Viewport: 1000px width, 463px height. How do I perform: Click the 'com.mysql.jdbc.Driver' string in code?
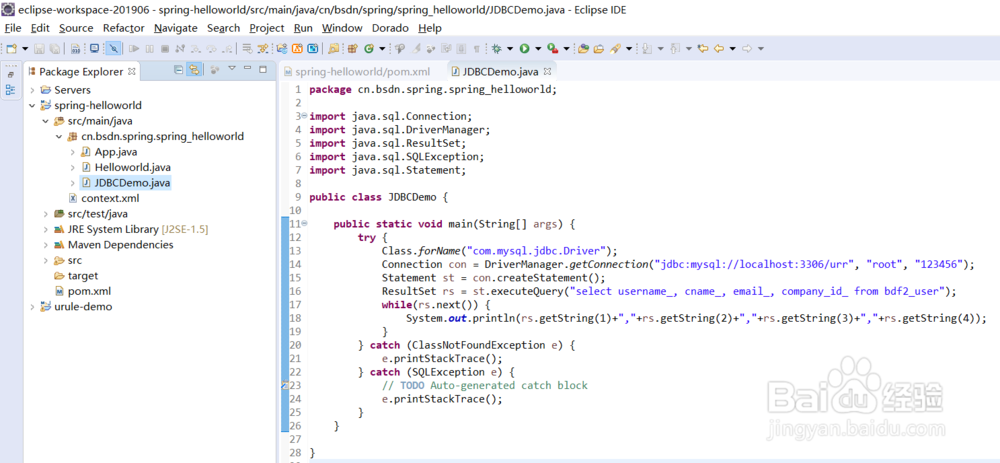(x=538, y=251)
